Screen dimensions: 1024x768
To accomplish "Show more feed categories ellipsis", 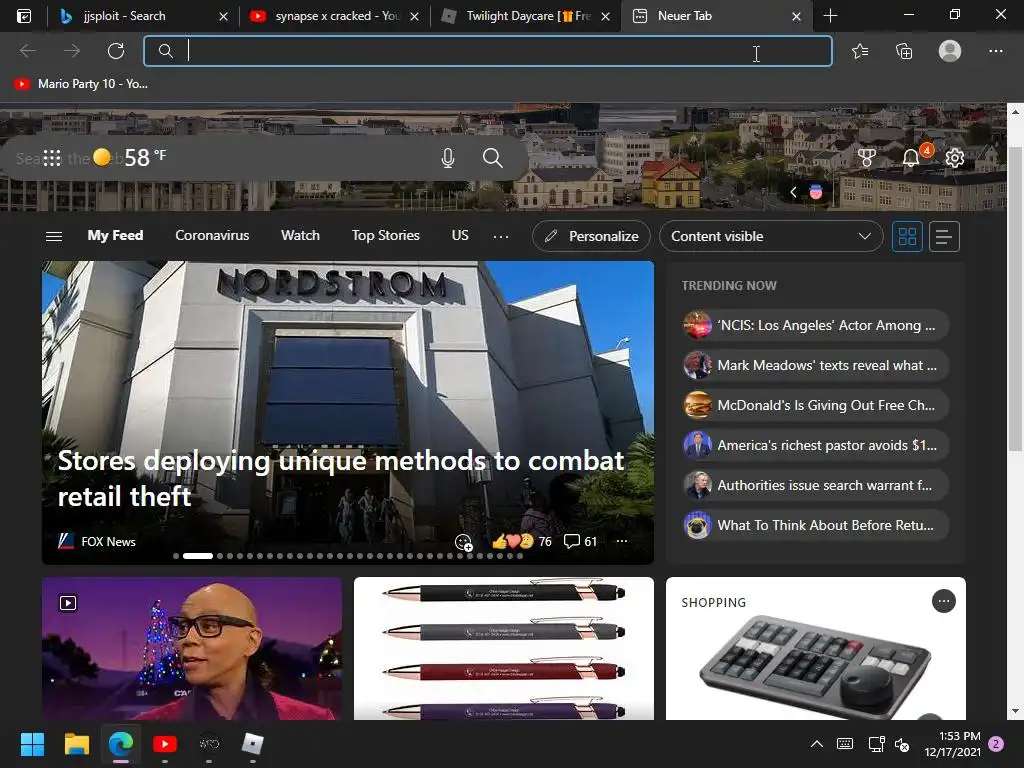I will click(501, 236).
